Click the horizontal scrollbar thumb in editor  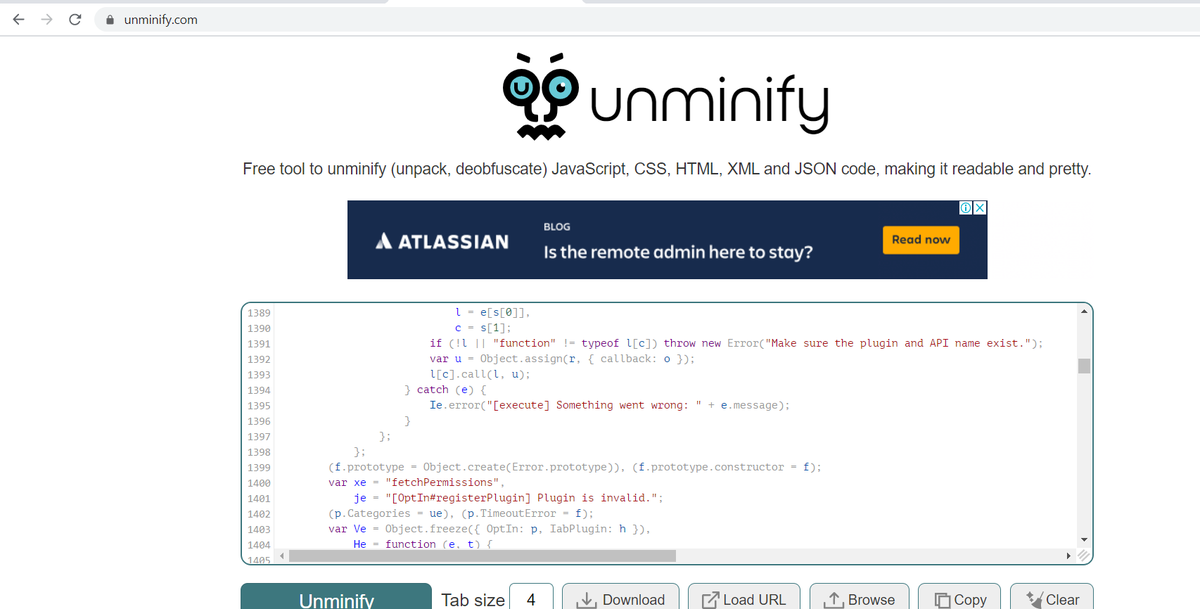click(x=482, y=555)
